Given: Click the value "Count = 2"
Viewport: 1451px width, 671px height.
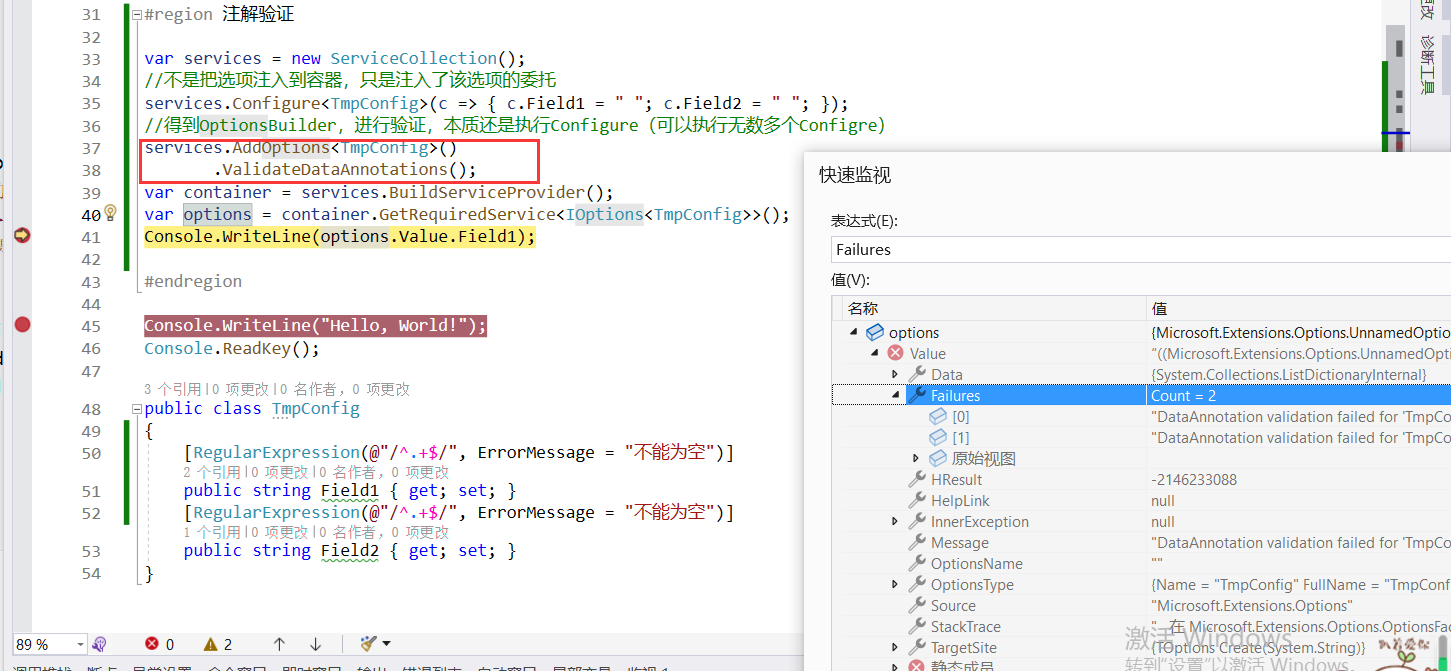Looking at the screenshot, I should [x=1184, y=395].
